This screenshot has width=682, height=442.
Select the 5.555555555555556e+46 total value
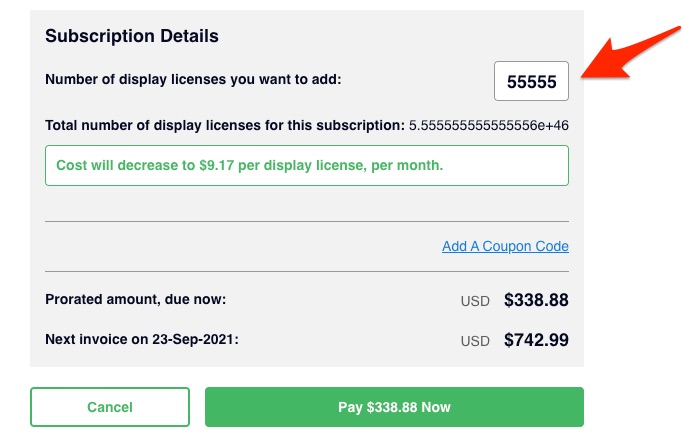click(x=489, y=125)
